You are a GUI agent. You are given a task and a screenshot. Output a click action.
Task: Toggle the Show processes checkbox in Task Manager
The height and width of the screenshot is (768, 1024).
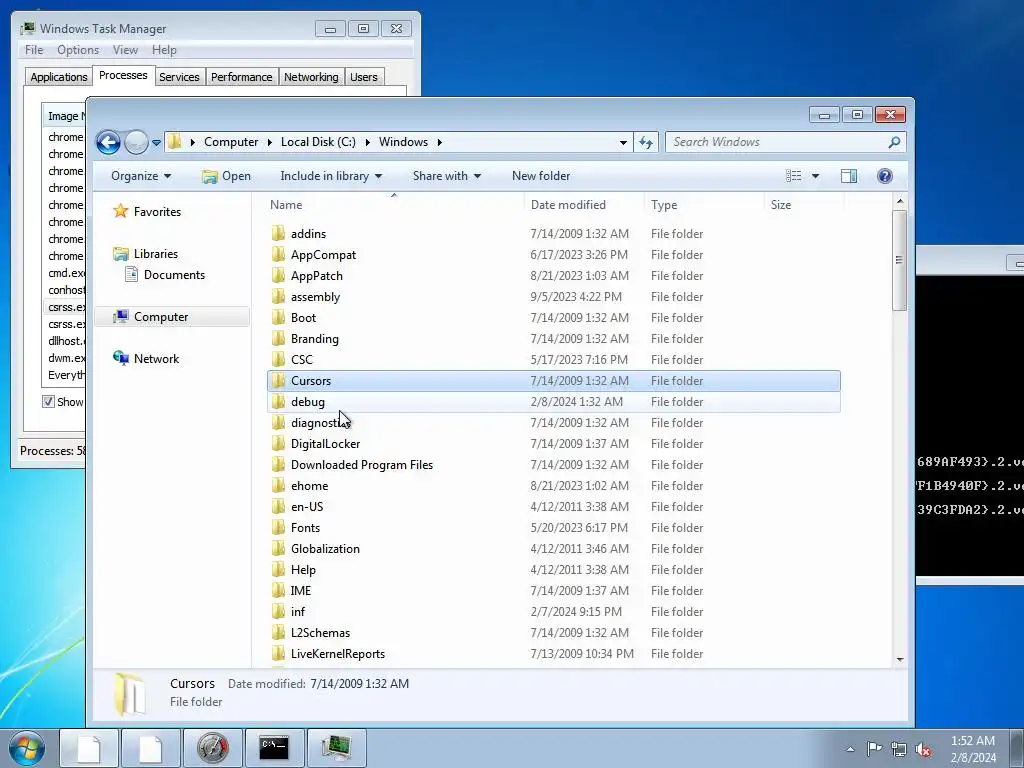[48, 402]
